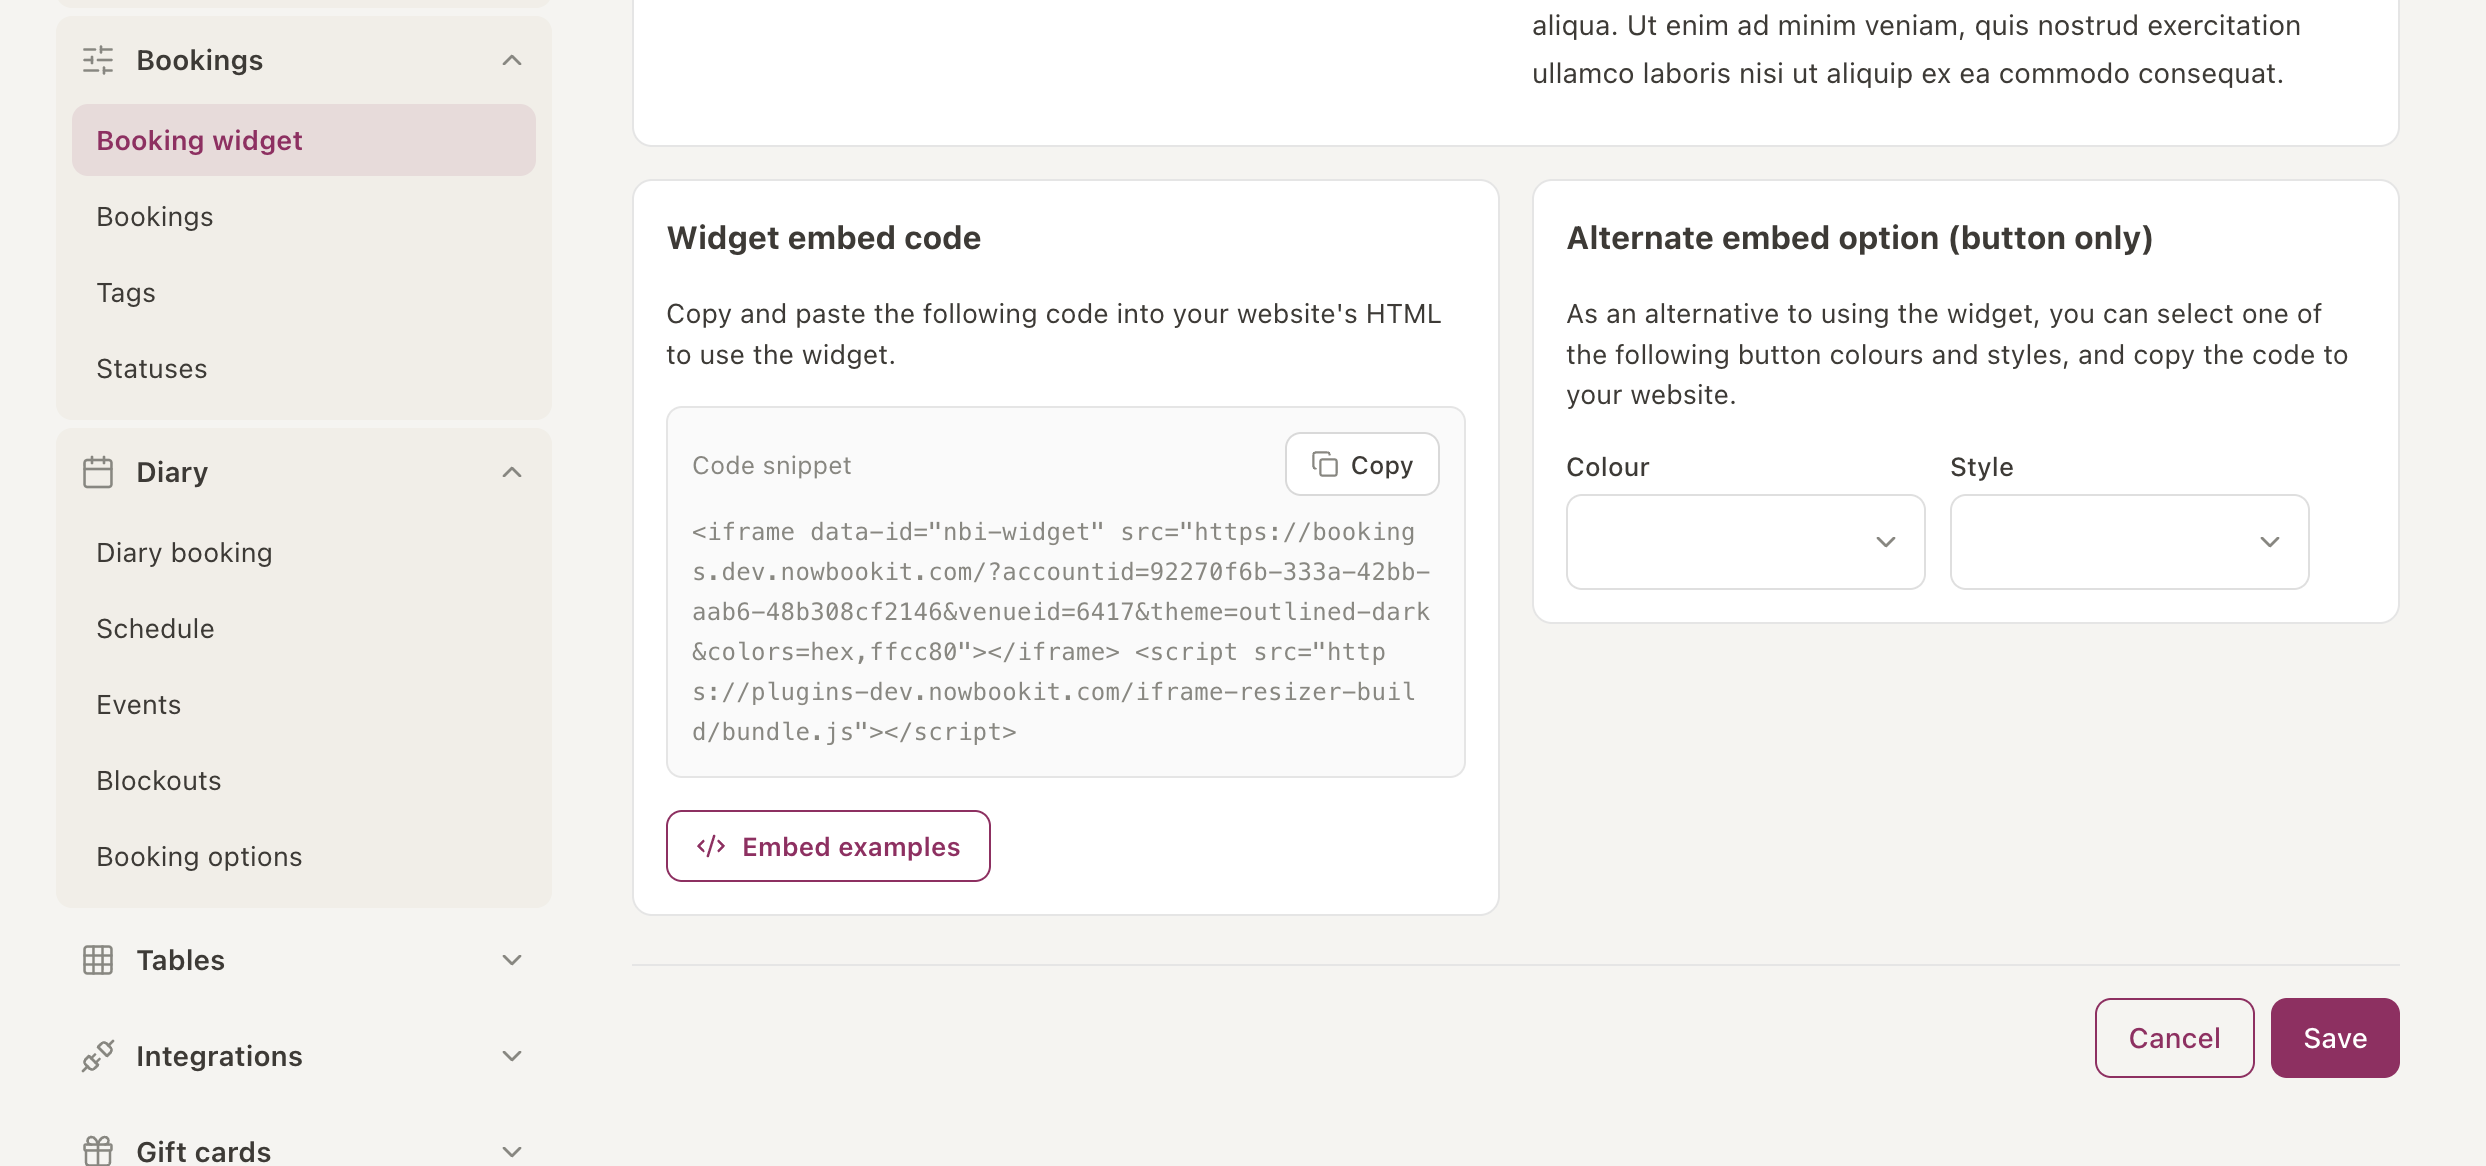
Task: Click the Tables grid icon
Action: pyautogui.click(x=98, y=960)
